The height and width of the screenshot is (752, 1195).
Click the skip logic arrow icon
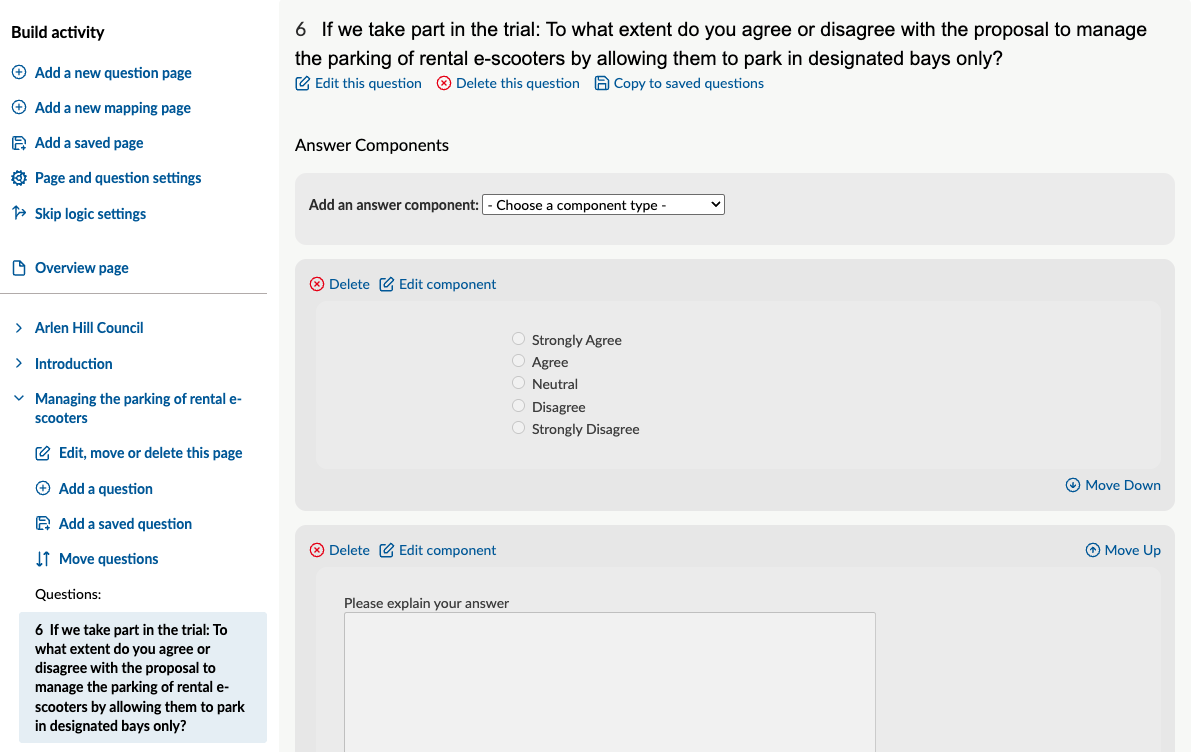point(19,213)
